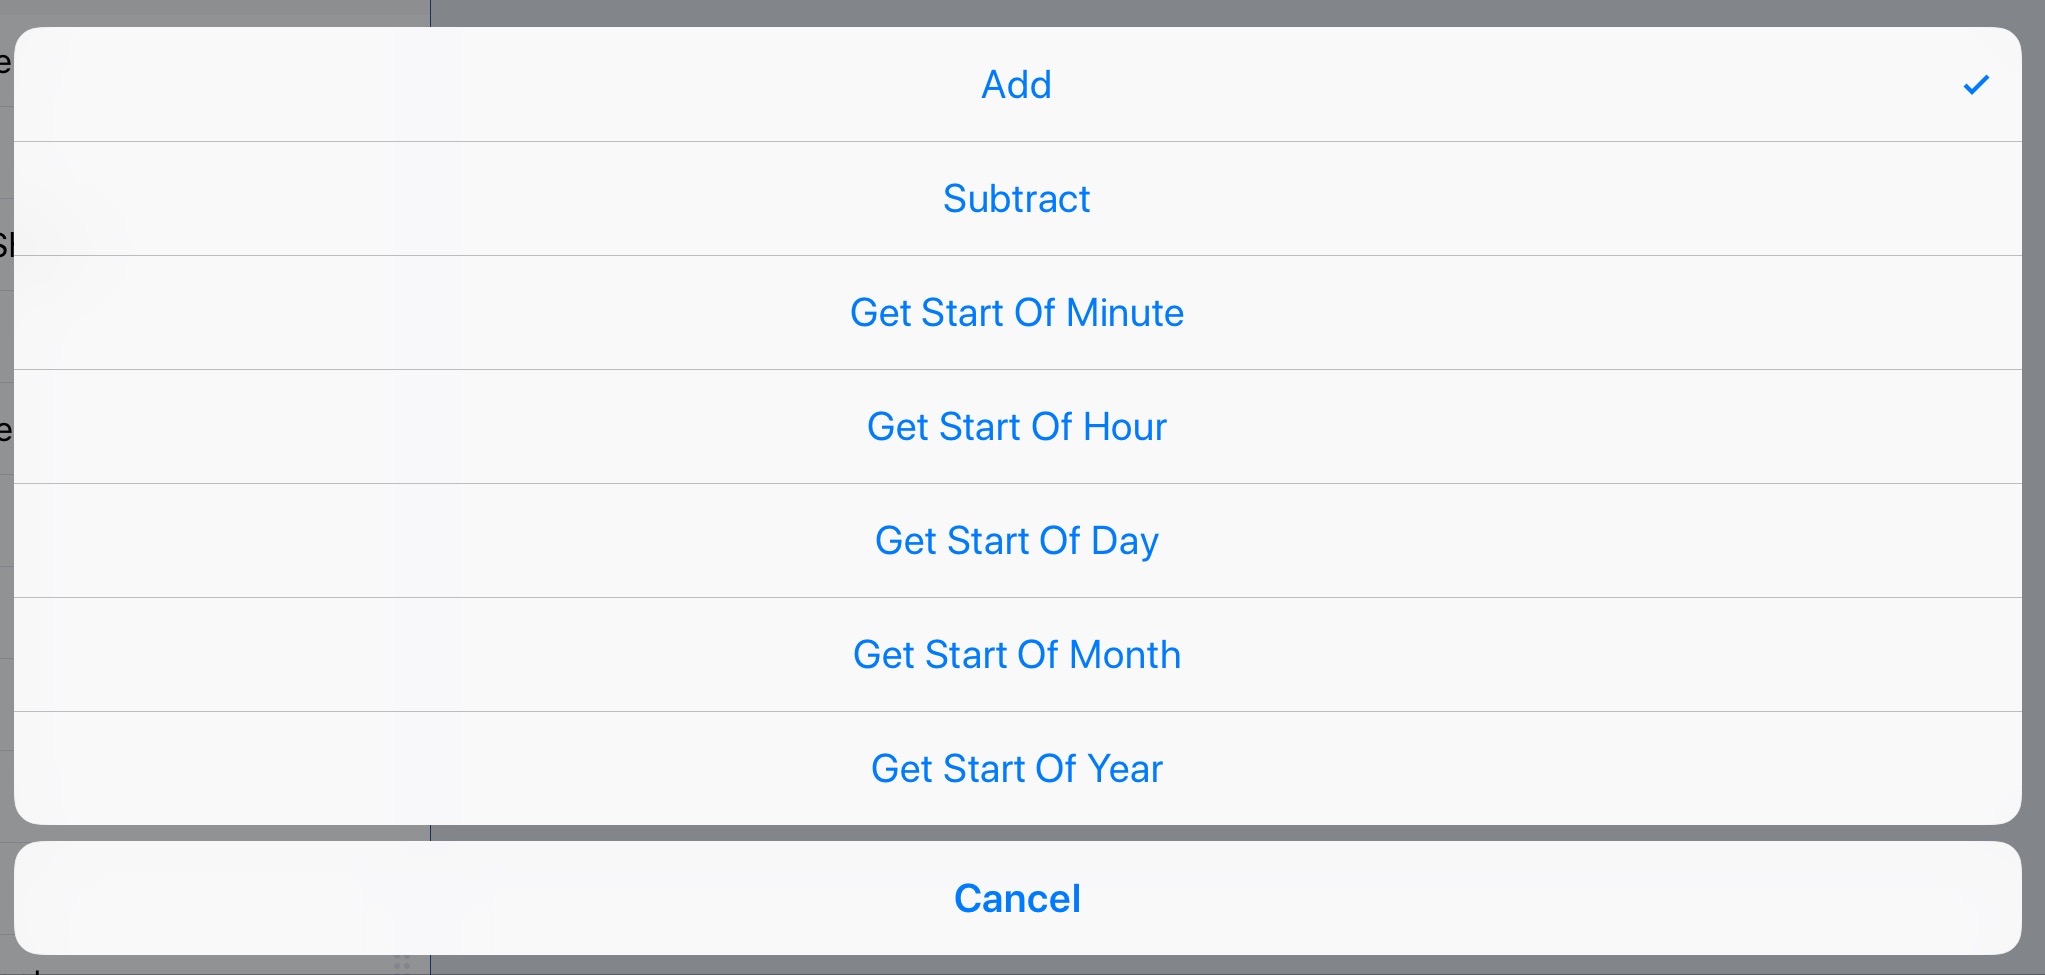Image resolution: width=2045 pixels, height=975 pixels.
Task: Select Get Start Of Month
Action: click(1018, 655)
